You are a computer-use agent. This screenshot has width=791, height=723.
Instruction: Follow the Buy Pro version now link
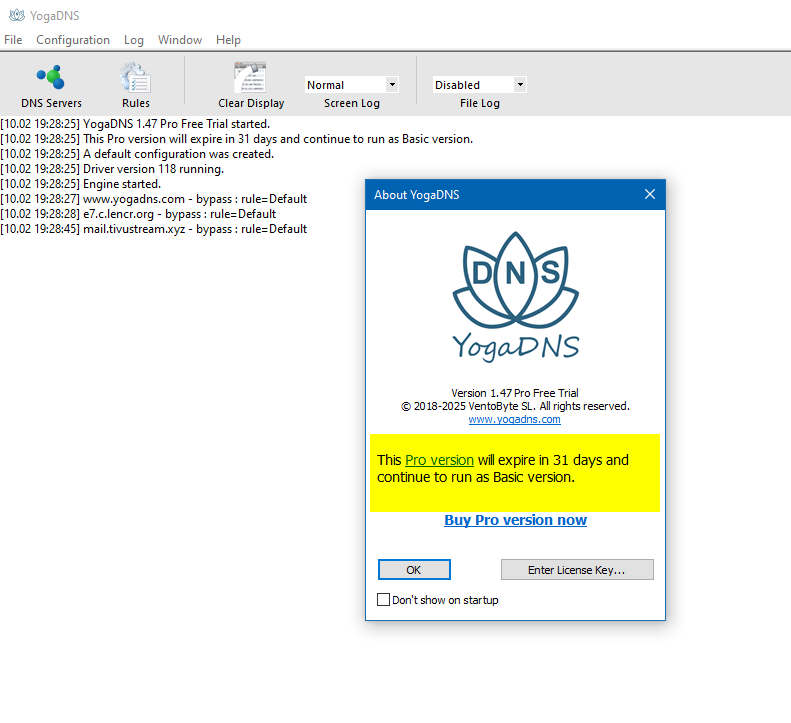point(515,520)
